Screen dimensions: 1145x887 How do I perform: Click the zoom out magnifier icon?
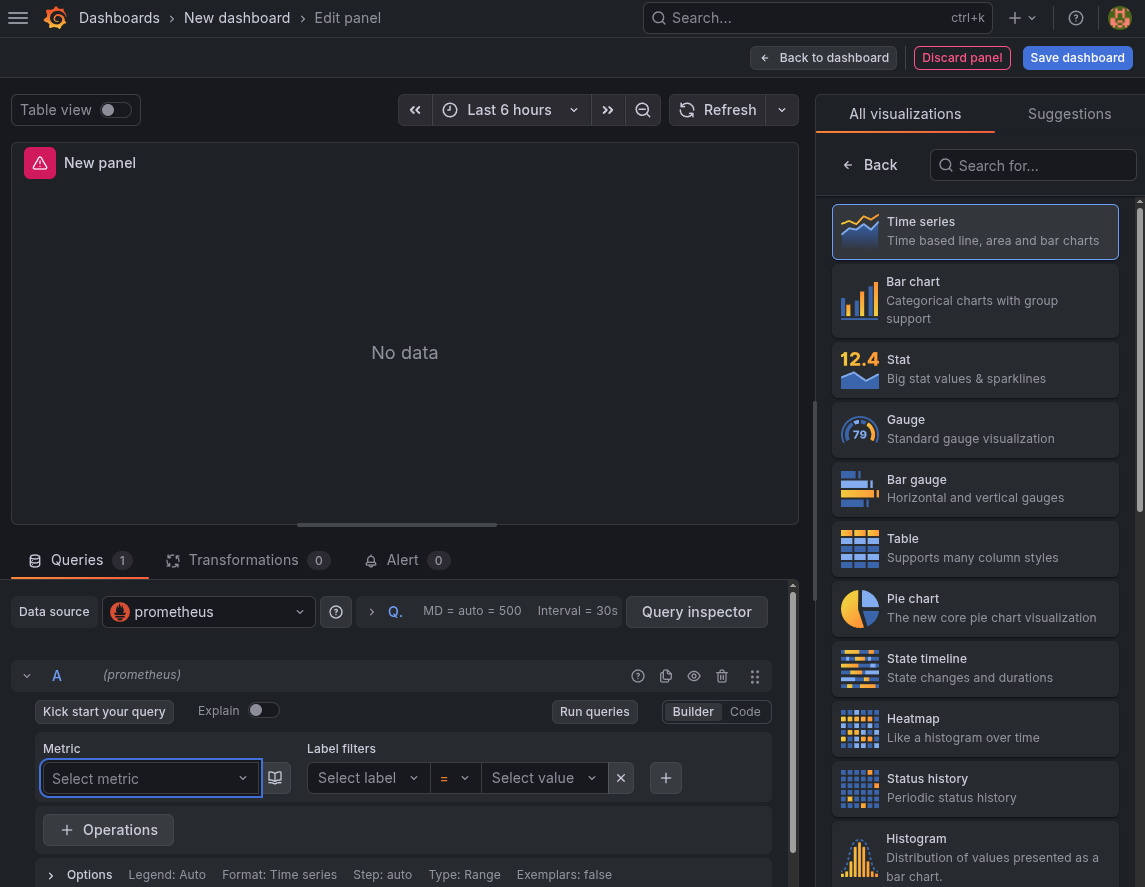pyautogui.click(x=643, y=110)
